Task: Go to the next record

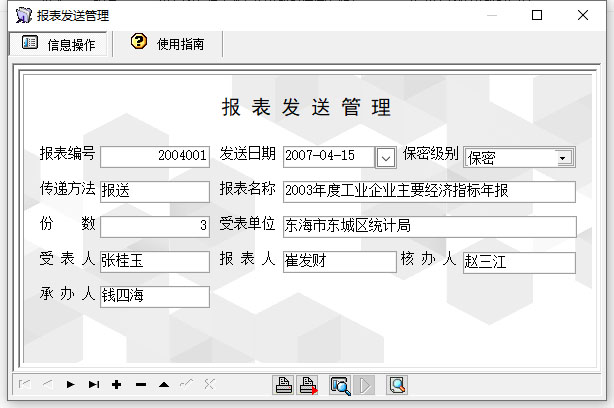Action: click(x=70, y=385)
